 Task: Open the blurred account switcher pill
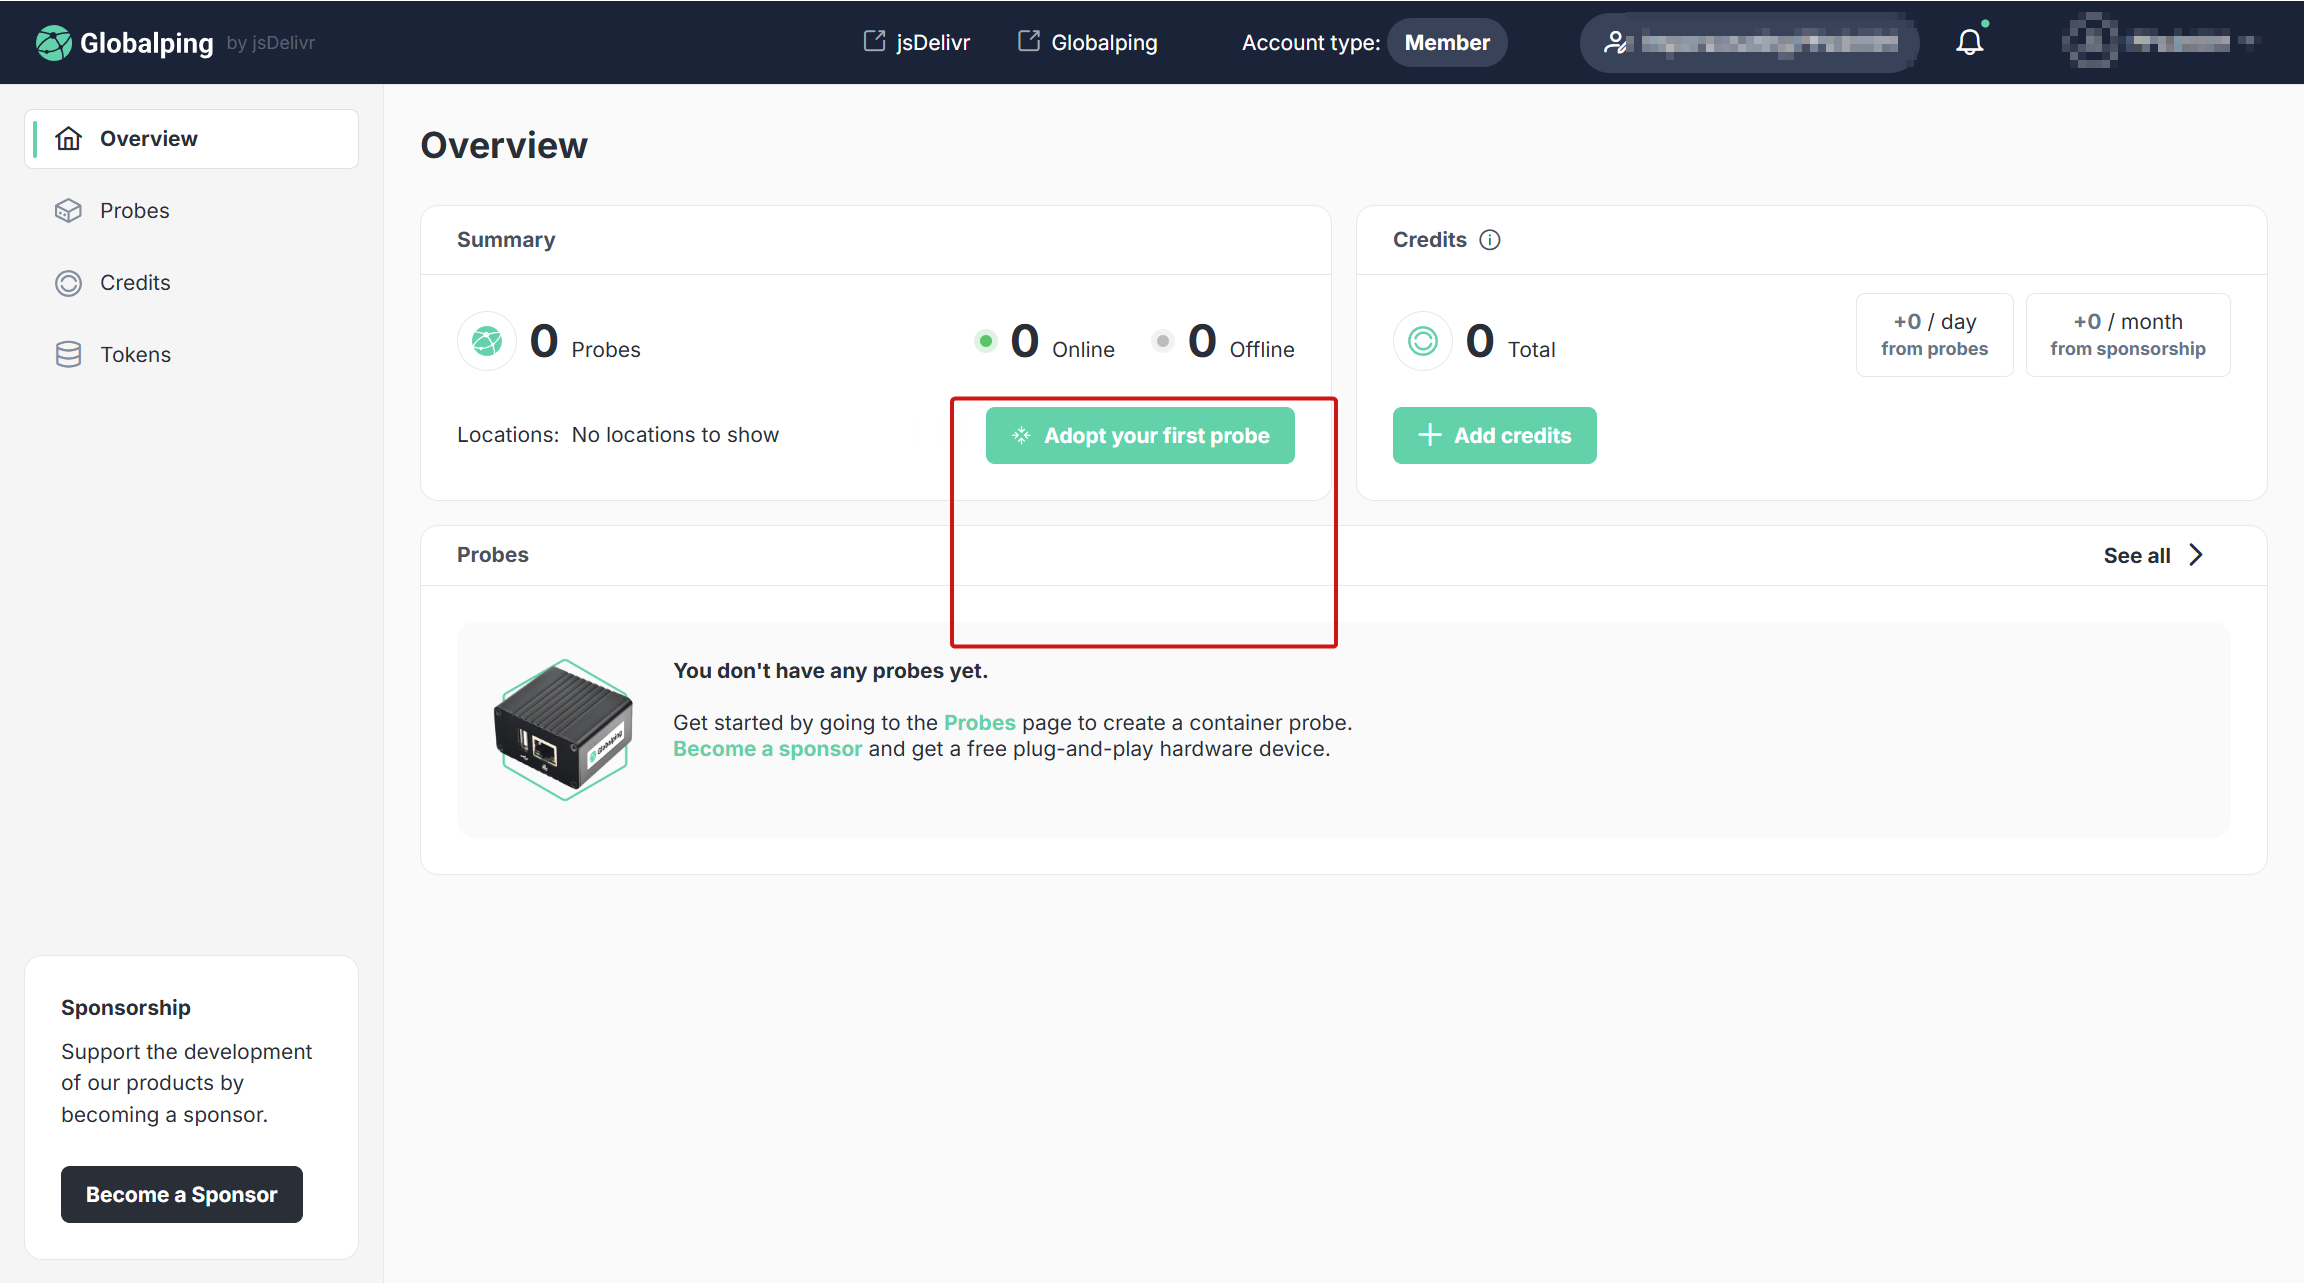pos(1750,42)
